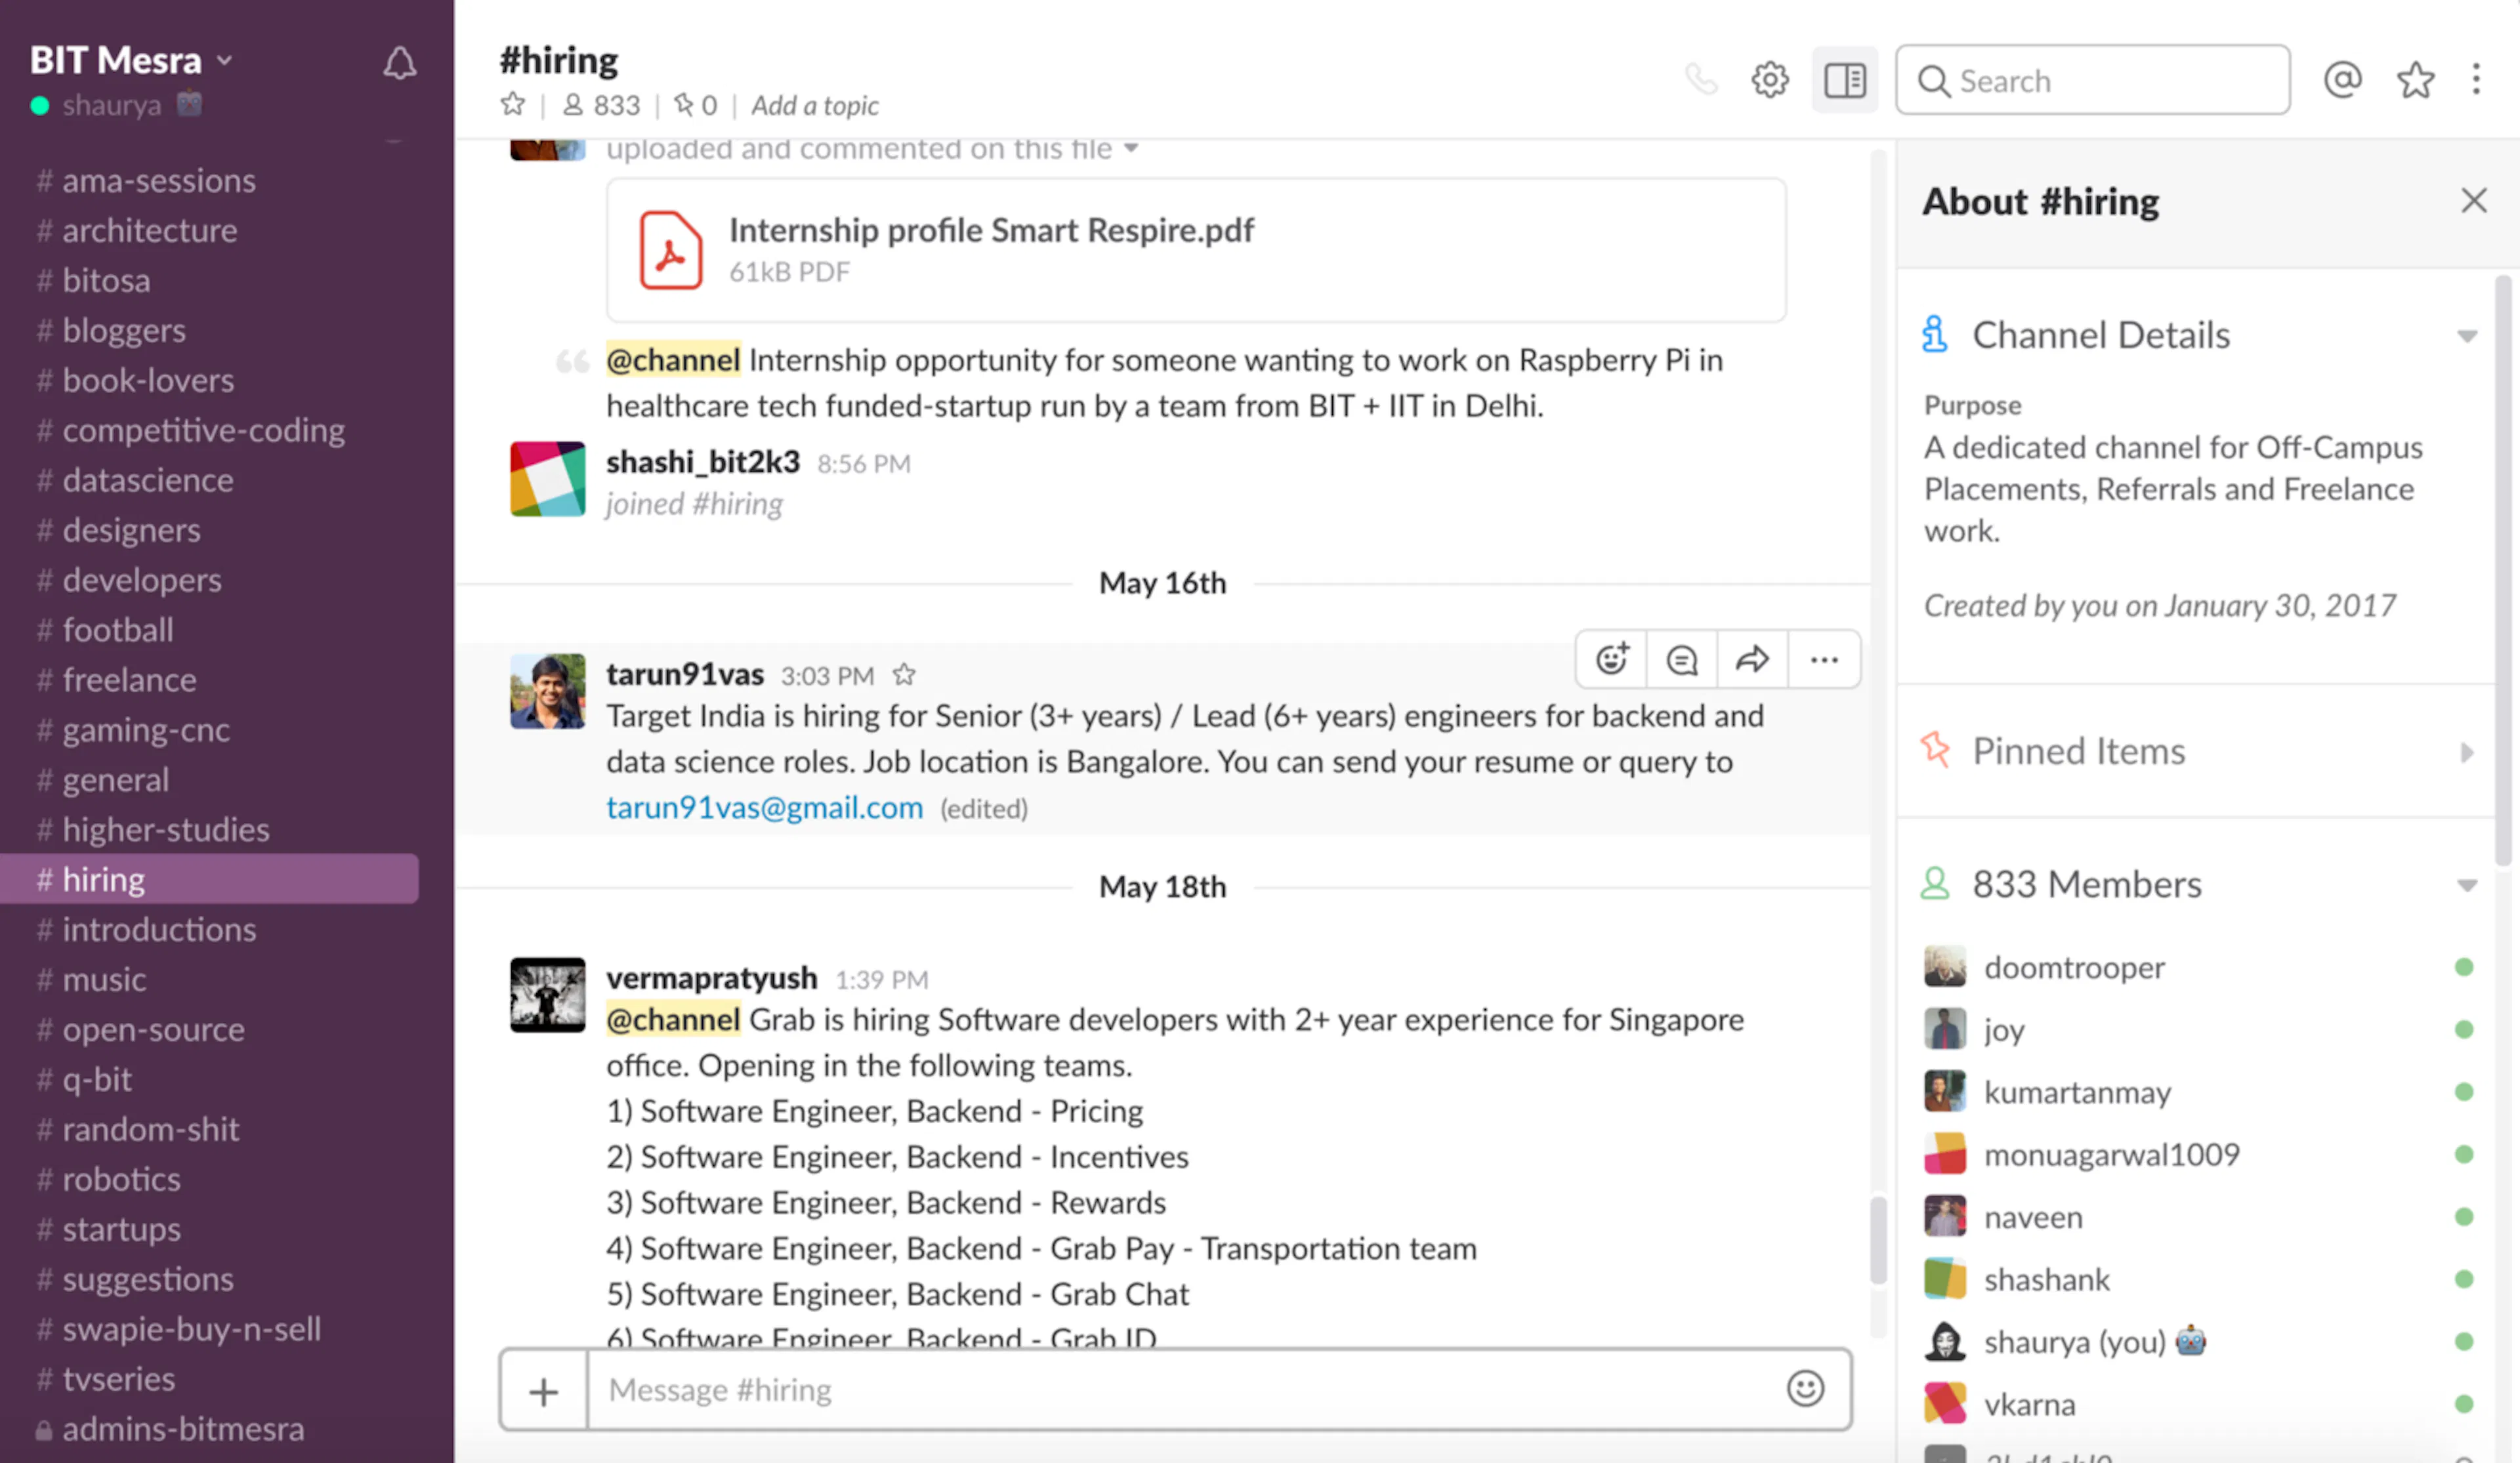Collapse the Channel Details section
This screenshot has width=2520, height=1463.
[x=2467, y=336]
